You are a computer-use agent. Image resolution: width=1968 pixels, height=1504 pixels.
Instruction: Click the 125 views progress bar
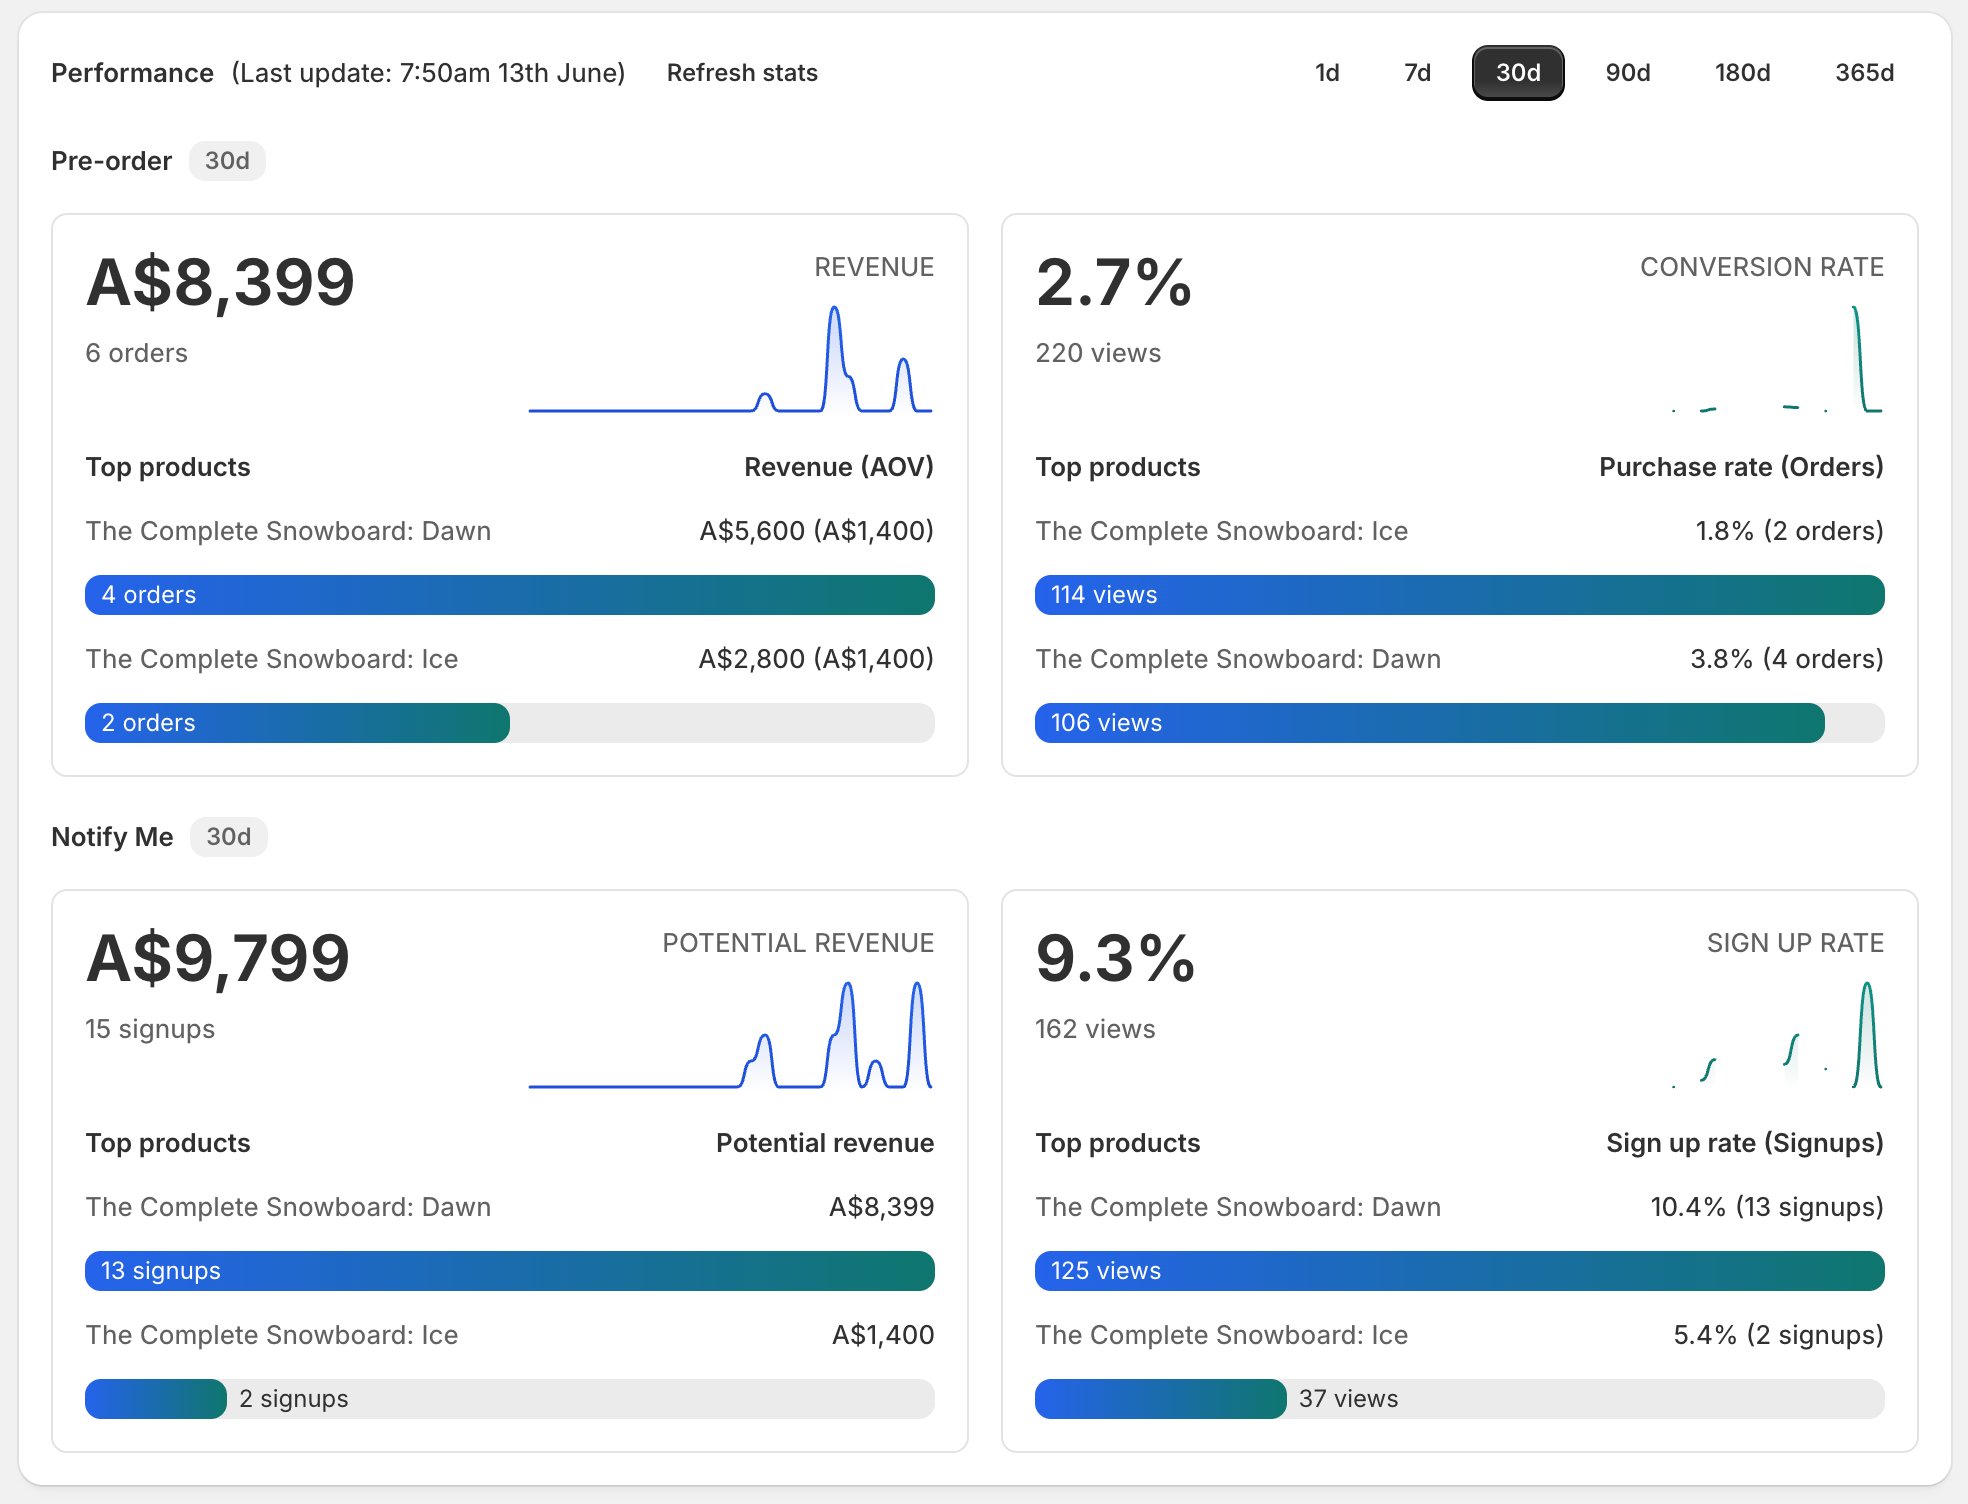1460,1271
